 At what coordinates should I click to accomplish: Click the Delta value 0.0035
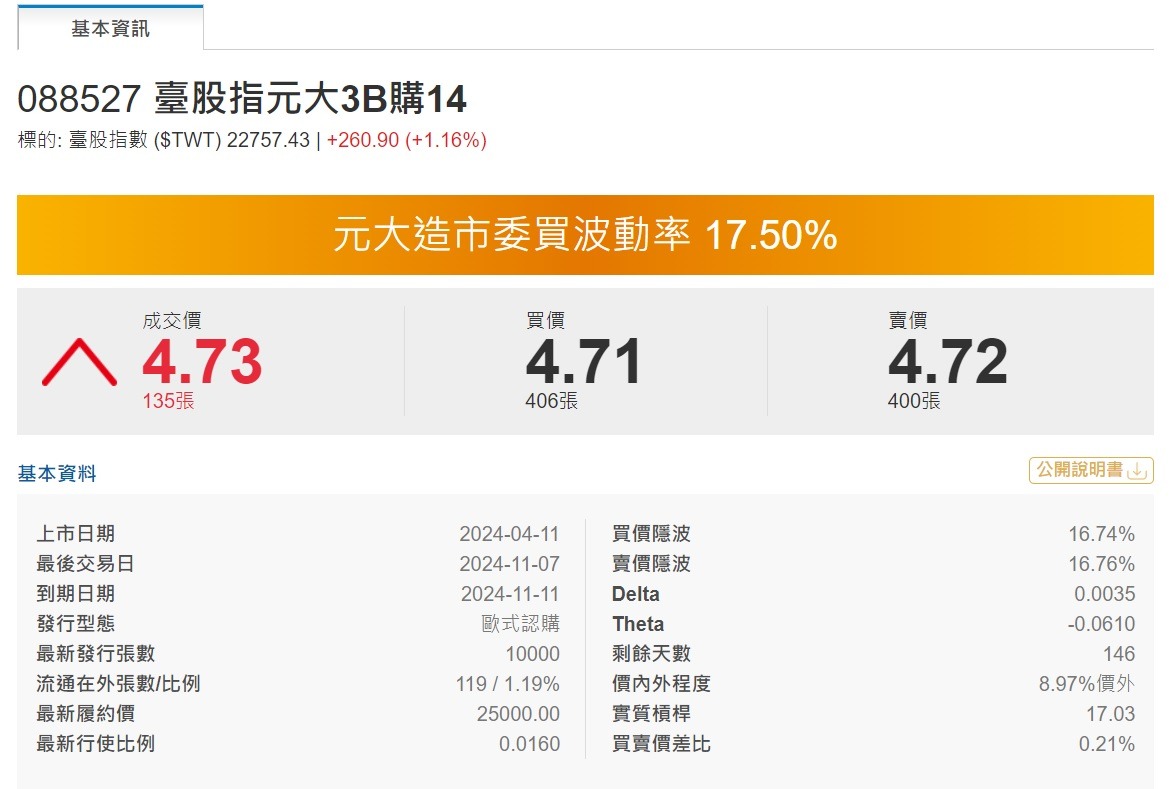point(1104,594)
